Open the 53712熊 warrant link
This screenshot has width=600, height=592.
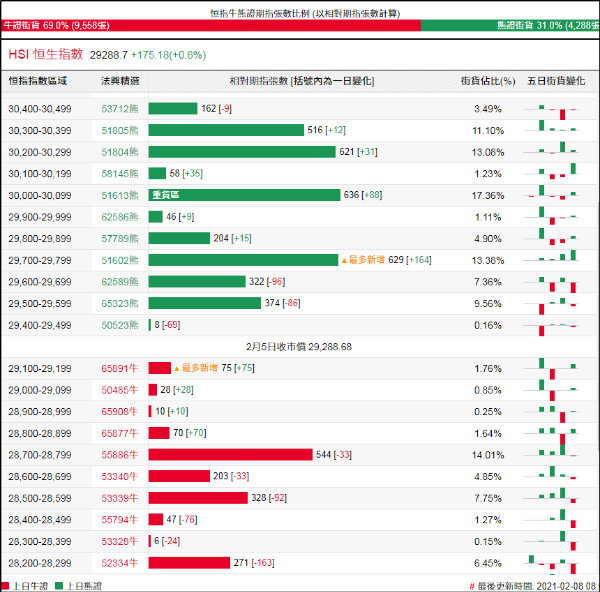[120, 109]
